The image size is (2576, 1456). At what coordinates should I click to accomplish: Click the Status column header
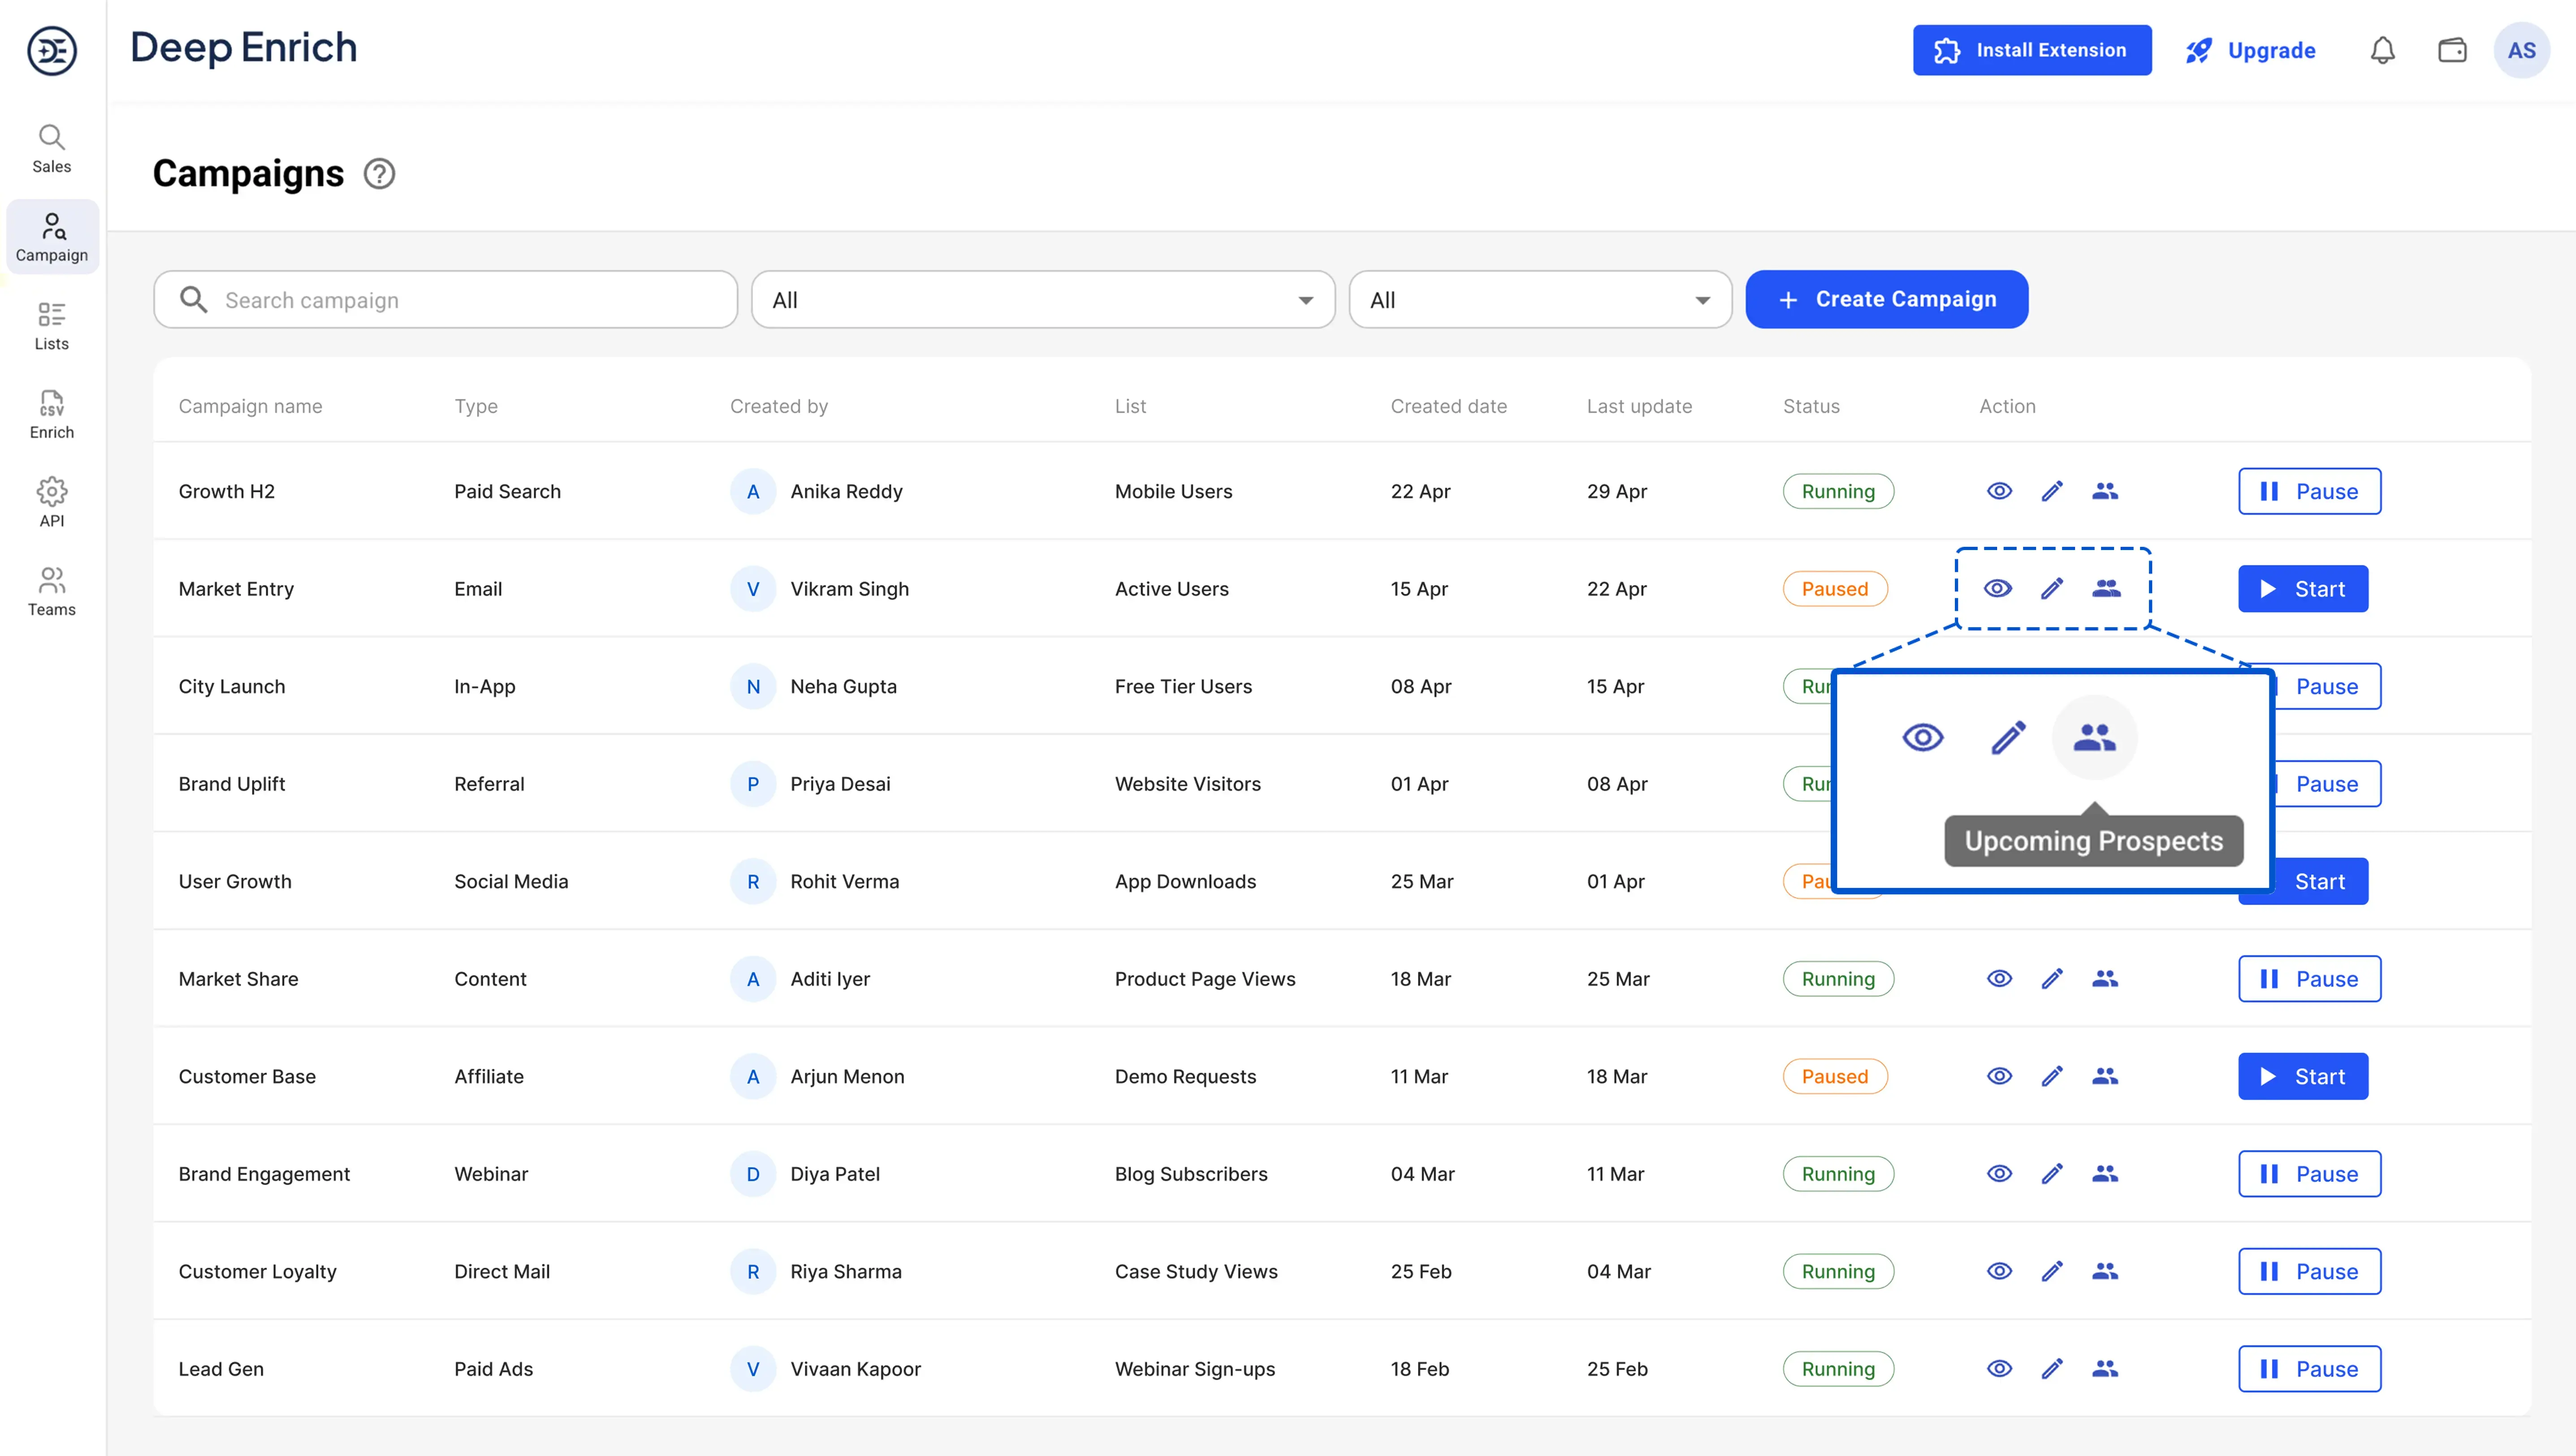pyautogui.click(x=1811, y=406)
